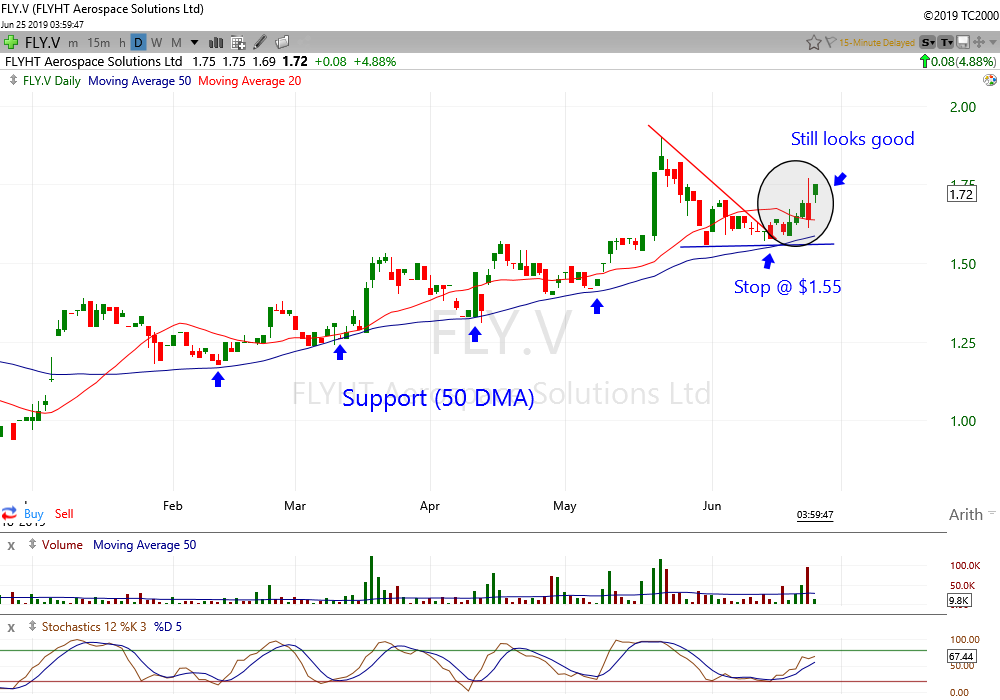Edit the Moving Average 50 price indicator
1000x700 pixels.
tap(140, 81)
